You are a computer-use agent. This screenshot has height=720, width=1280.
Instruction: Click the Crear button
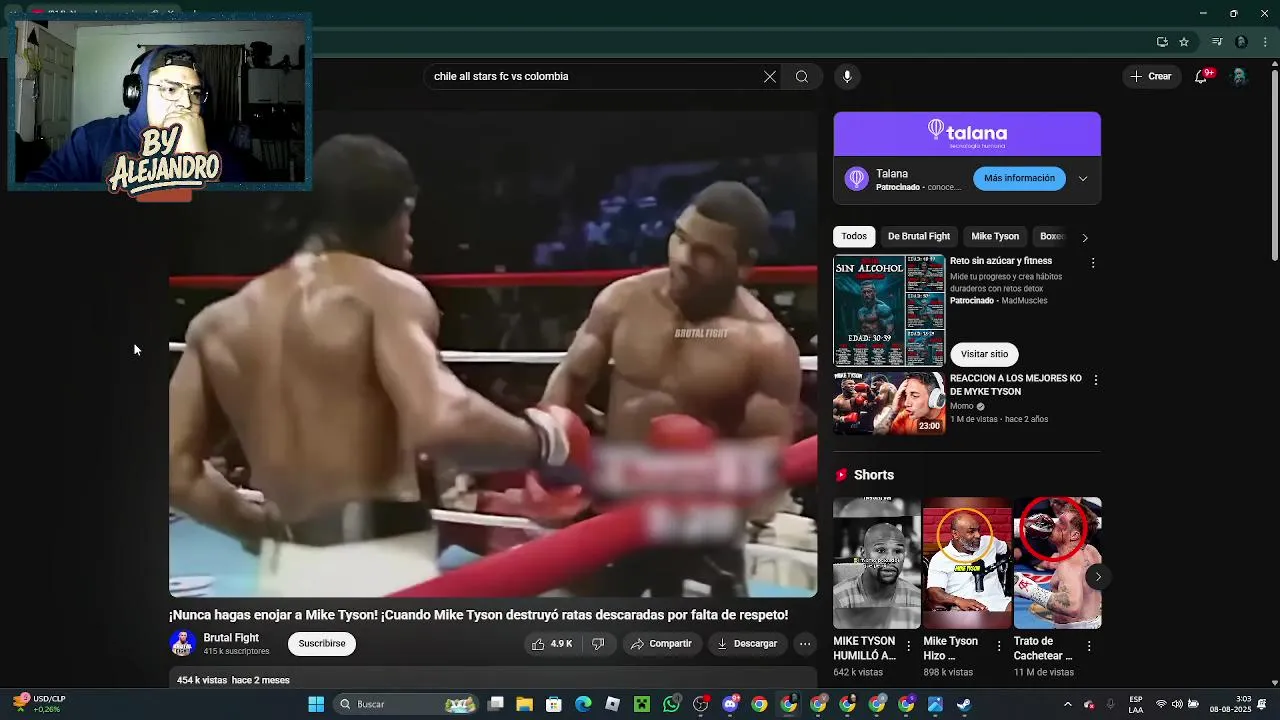coord(1151,76)
